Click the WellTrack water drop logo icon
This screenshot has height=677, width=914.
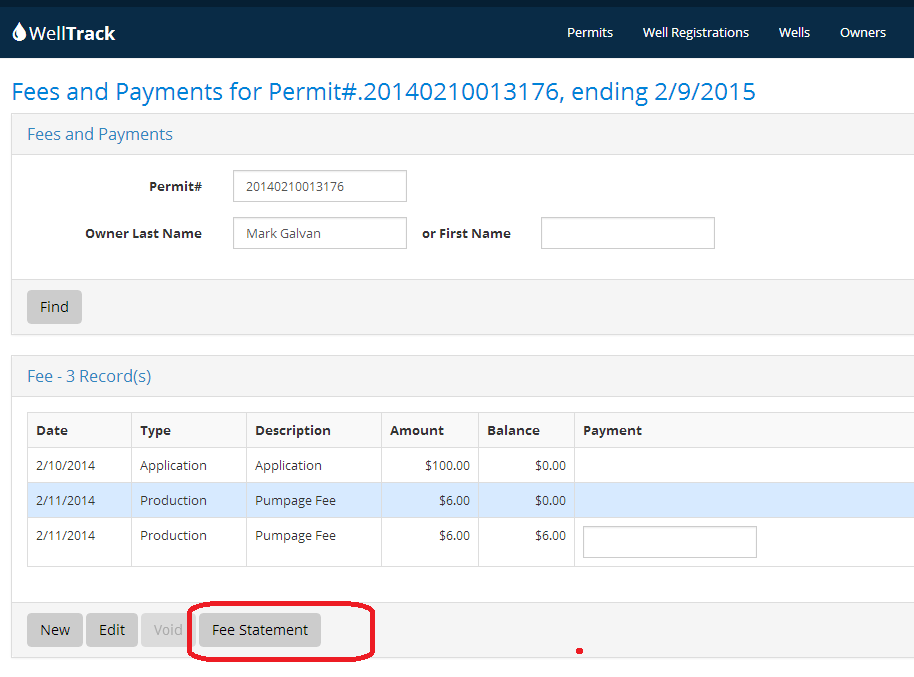pos(19,32)
